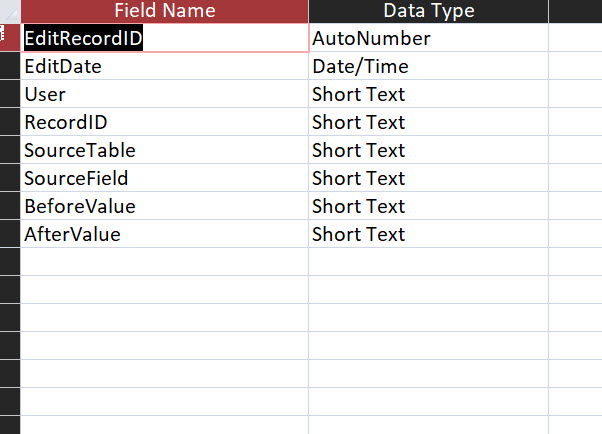Click the Data Type column header
Image resolution: width=602 pixels, height=434 pixels.
click(x=428, y=11)
